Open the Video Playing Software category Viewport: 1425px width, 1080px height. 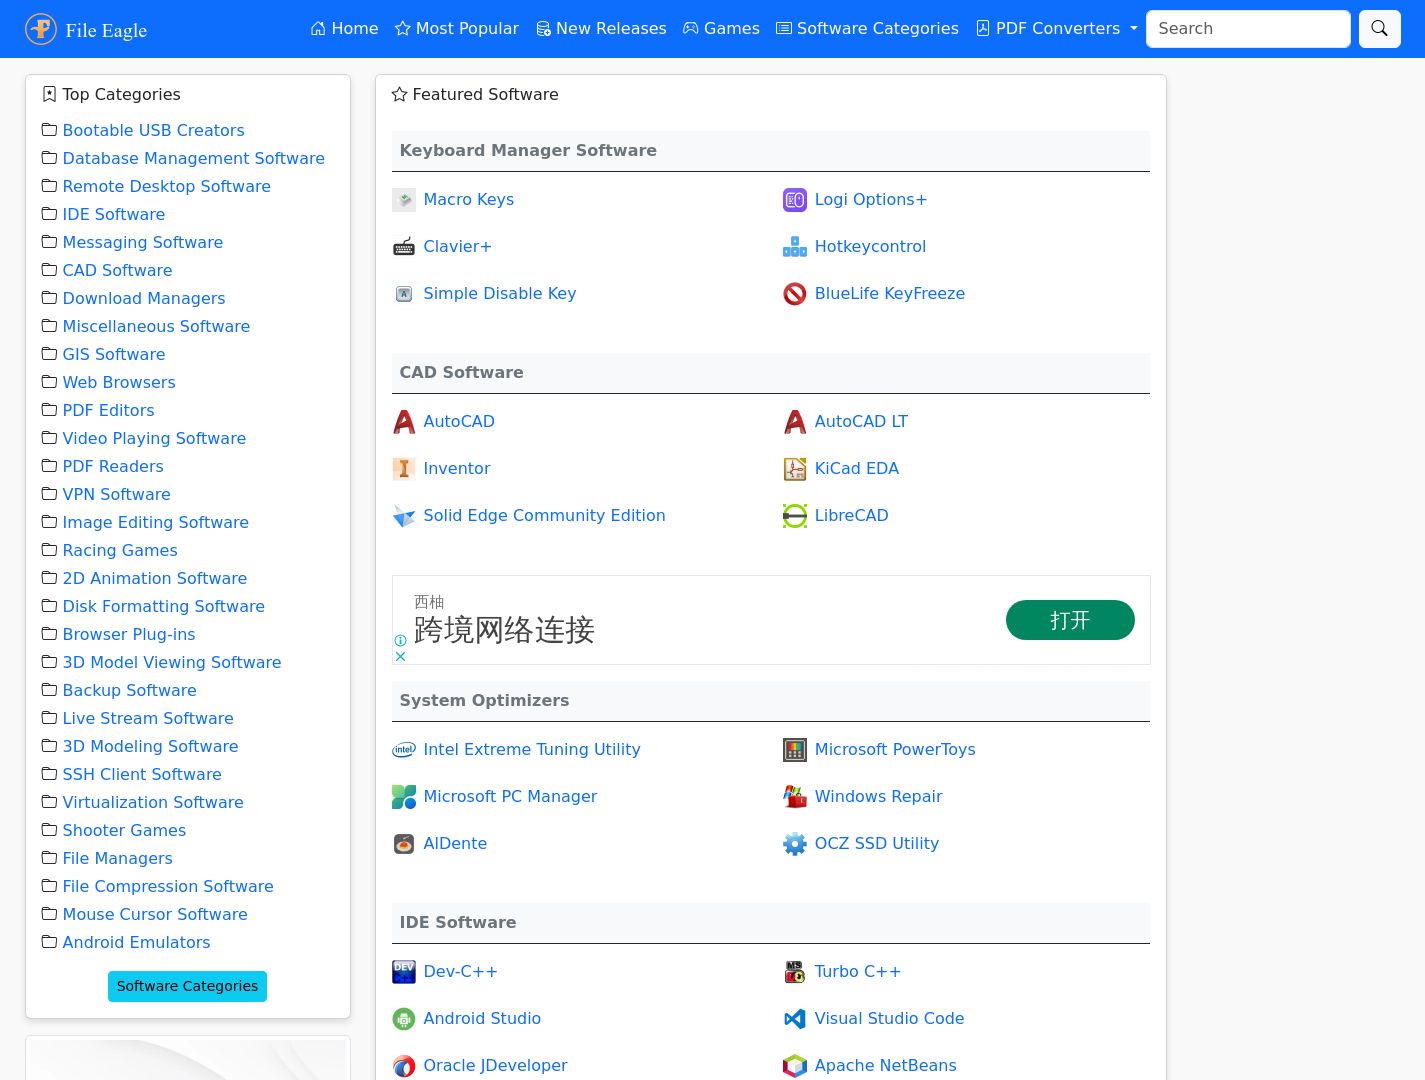pyautogui.click(x=153, y=438)
